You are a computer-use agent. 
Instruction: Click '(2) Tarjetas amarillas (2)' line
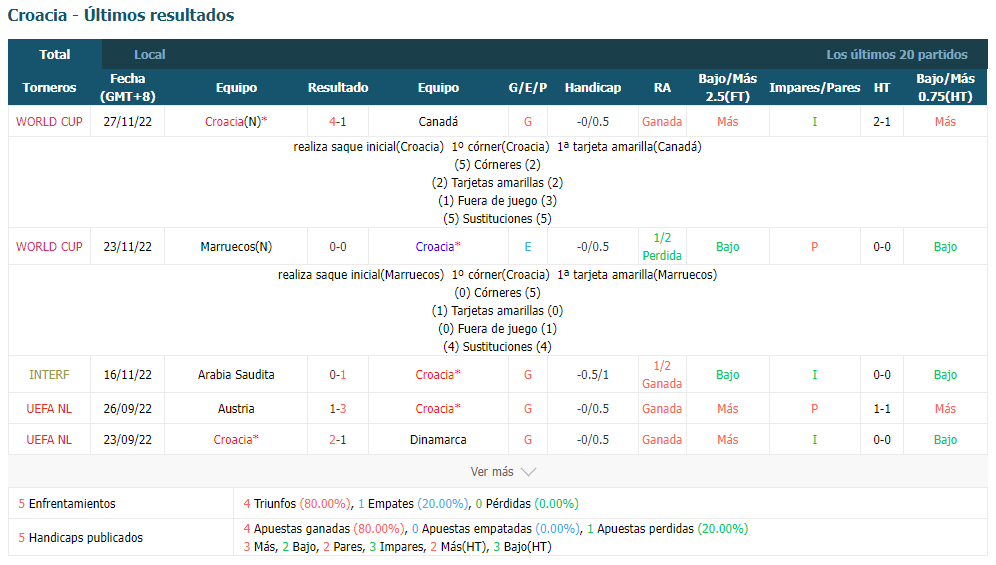point(497,183)
